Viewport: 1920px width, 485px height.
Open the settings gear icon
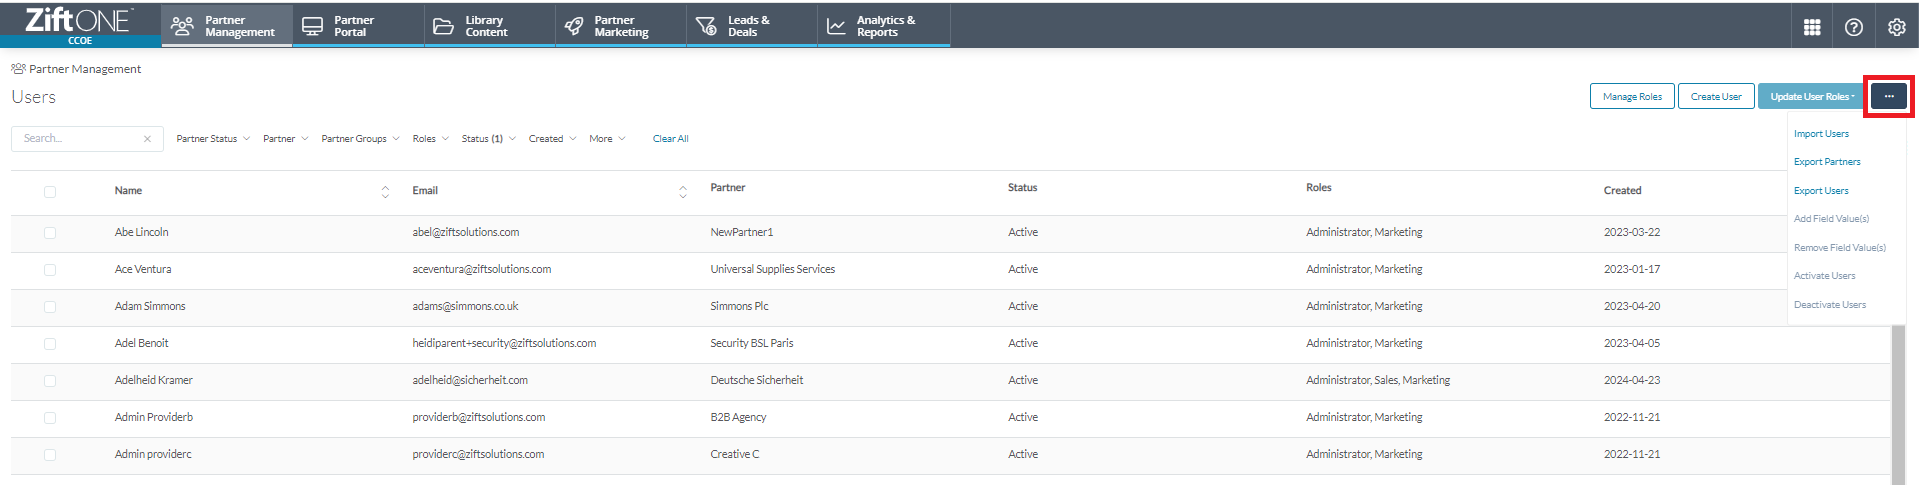point(1896,27)
